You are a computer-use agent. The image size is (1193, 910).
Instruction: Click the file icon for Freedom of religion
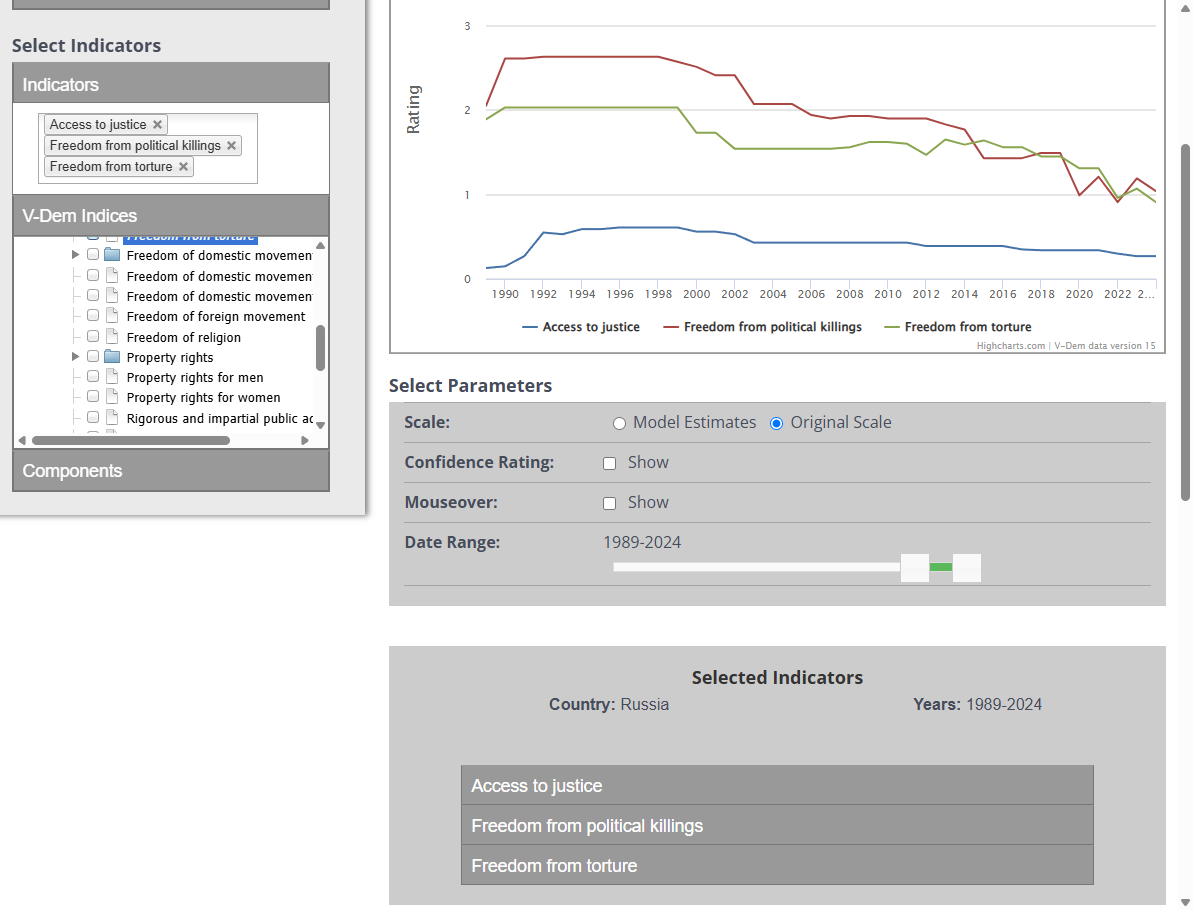coord(112,336)
